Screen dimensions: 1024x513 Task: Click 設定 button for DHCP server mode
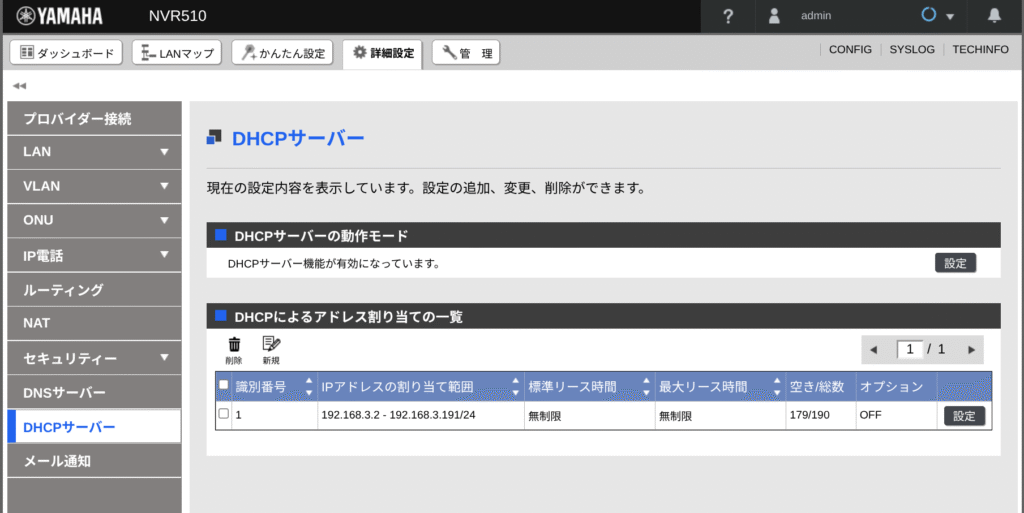click(x=955, y=264)
